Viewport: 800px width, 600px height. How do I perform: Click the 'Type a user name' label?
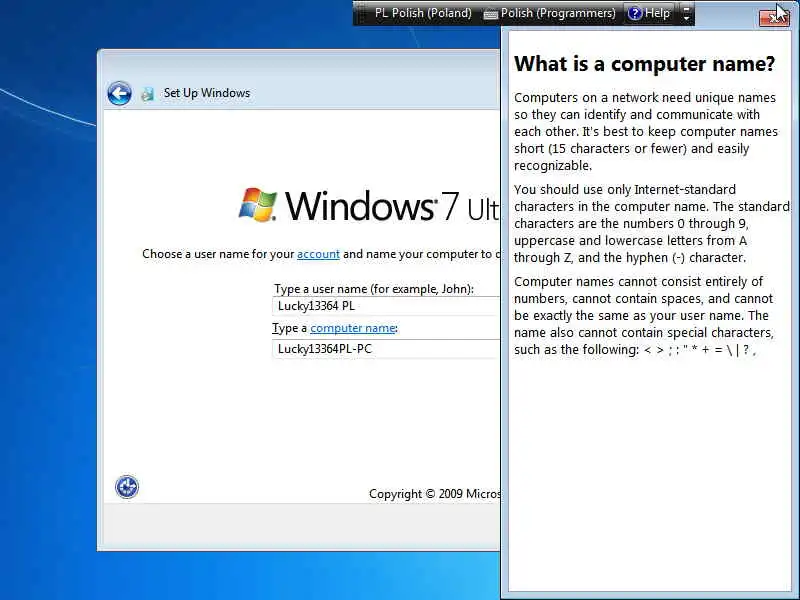point(374,289)
